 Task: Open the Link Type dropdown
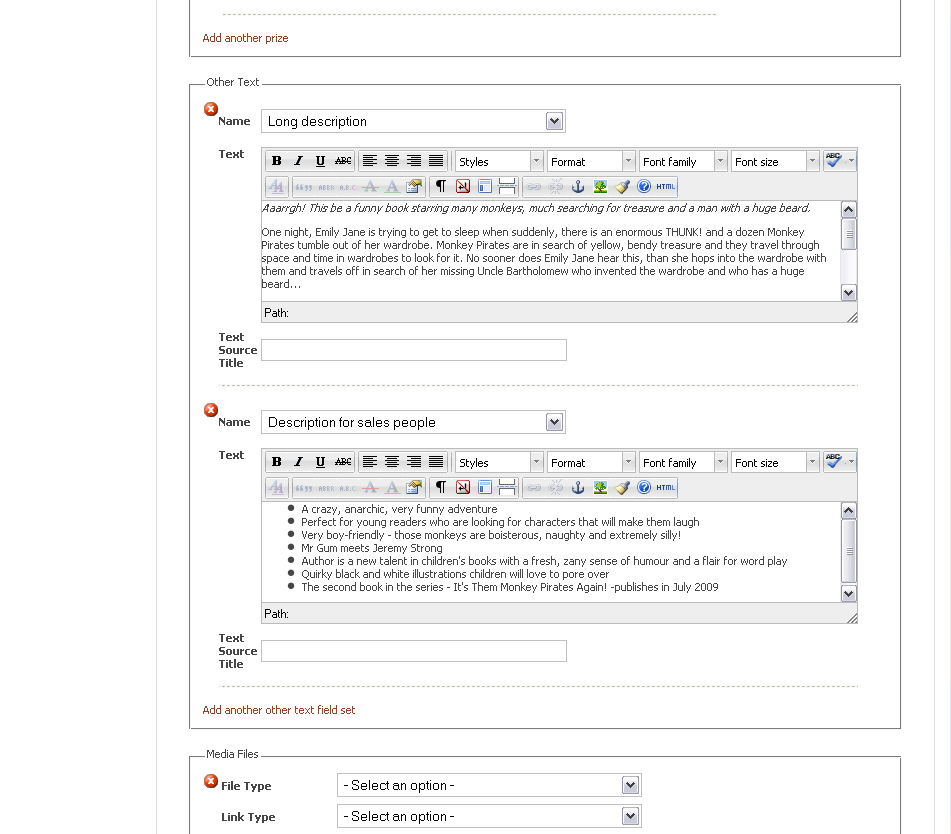pos(489,816)
